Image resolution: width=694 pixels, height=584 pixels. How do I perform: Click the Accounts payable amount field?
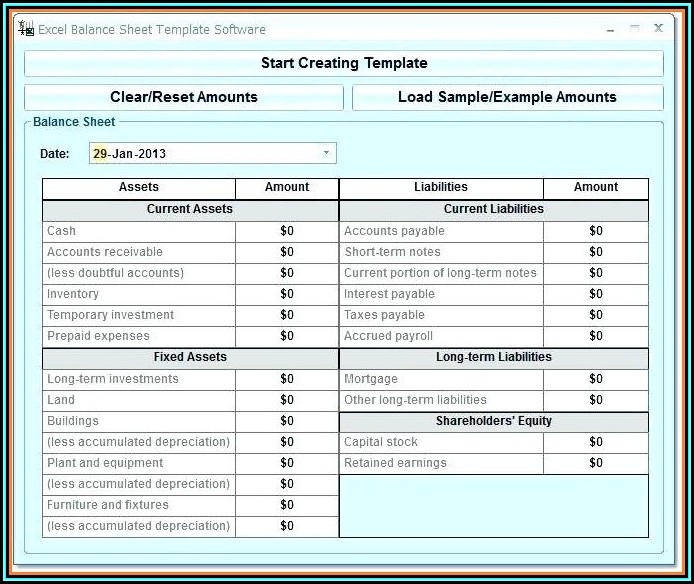(596, 231)
